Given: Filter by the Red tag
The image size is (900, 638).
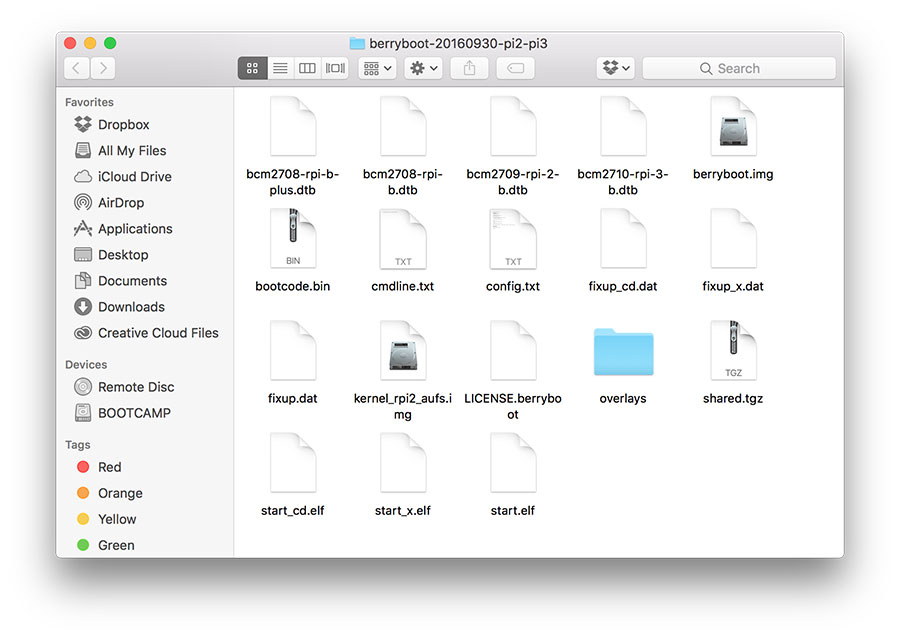Looking at the screenshot, I should pyautogui.click(x=109, y=467).
